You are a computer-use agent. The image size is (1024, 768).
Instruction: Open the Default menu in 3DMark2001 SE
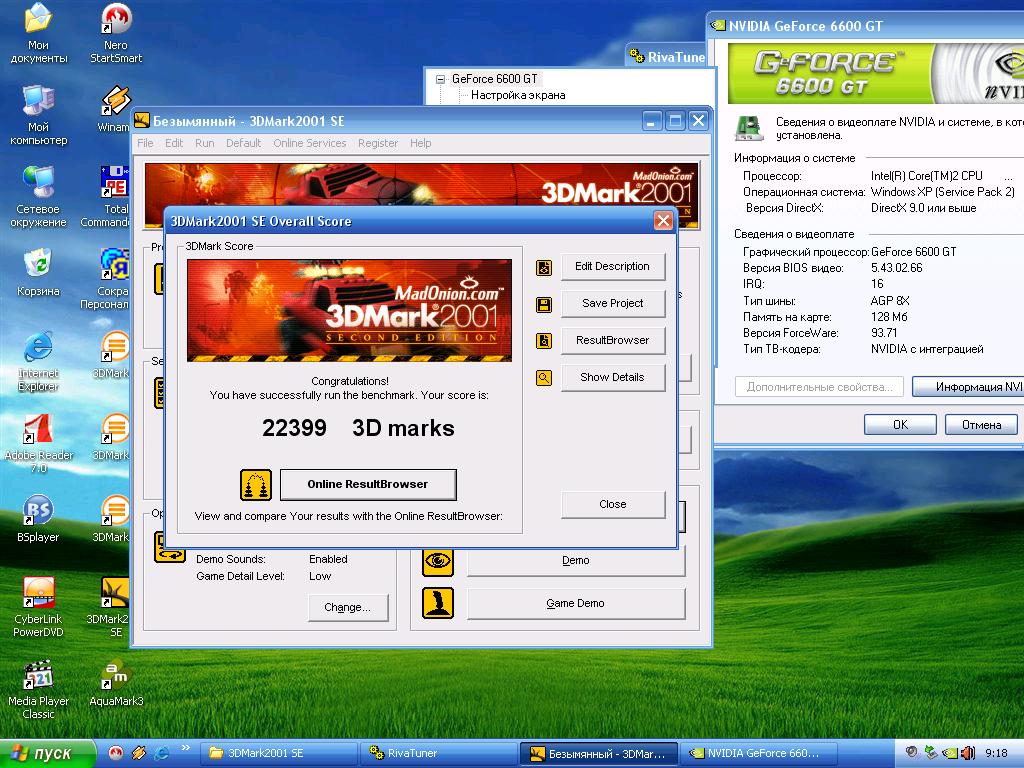coord(243,143)
